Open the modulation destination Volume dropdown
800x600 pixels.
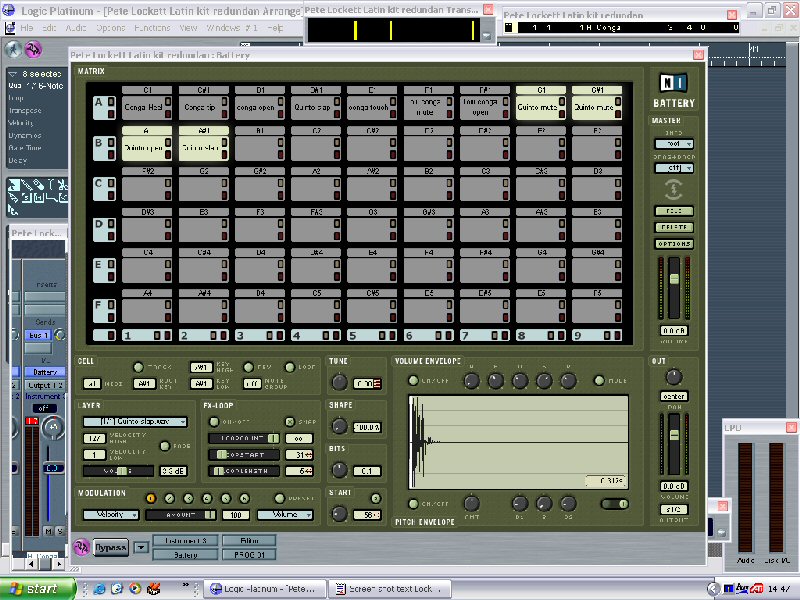[284, 514]
